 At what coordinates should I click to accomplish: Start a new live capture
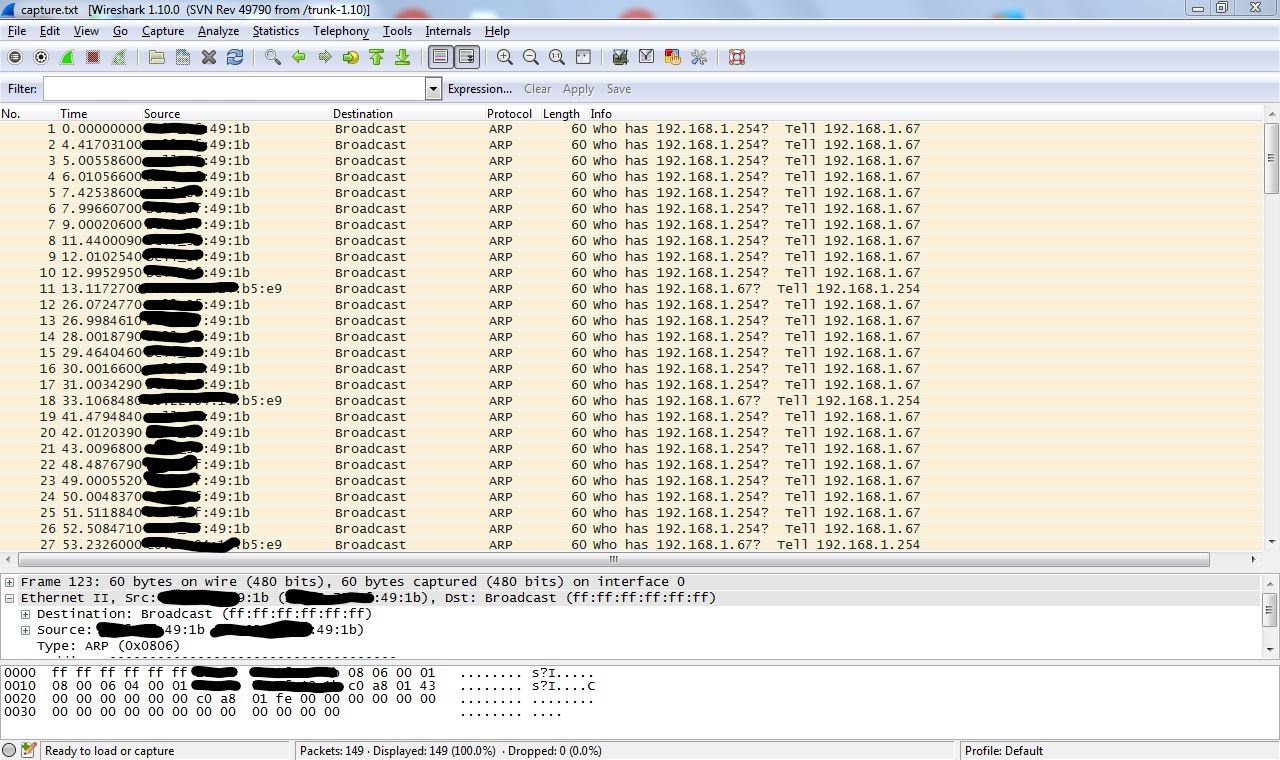tap(67, 57)
